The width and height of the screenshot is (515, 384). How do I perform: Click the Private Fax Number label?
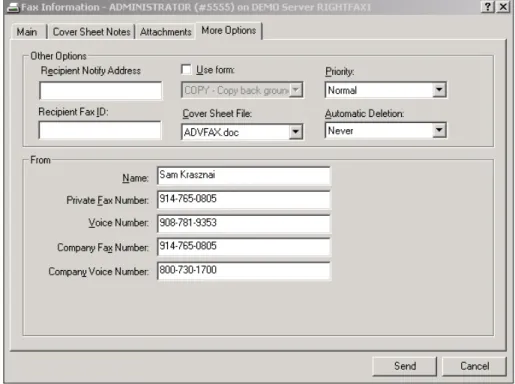click(108, 200)
